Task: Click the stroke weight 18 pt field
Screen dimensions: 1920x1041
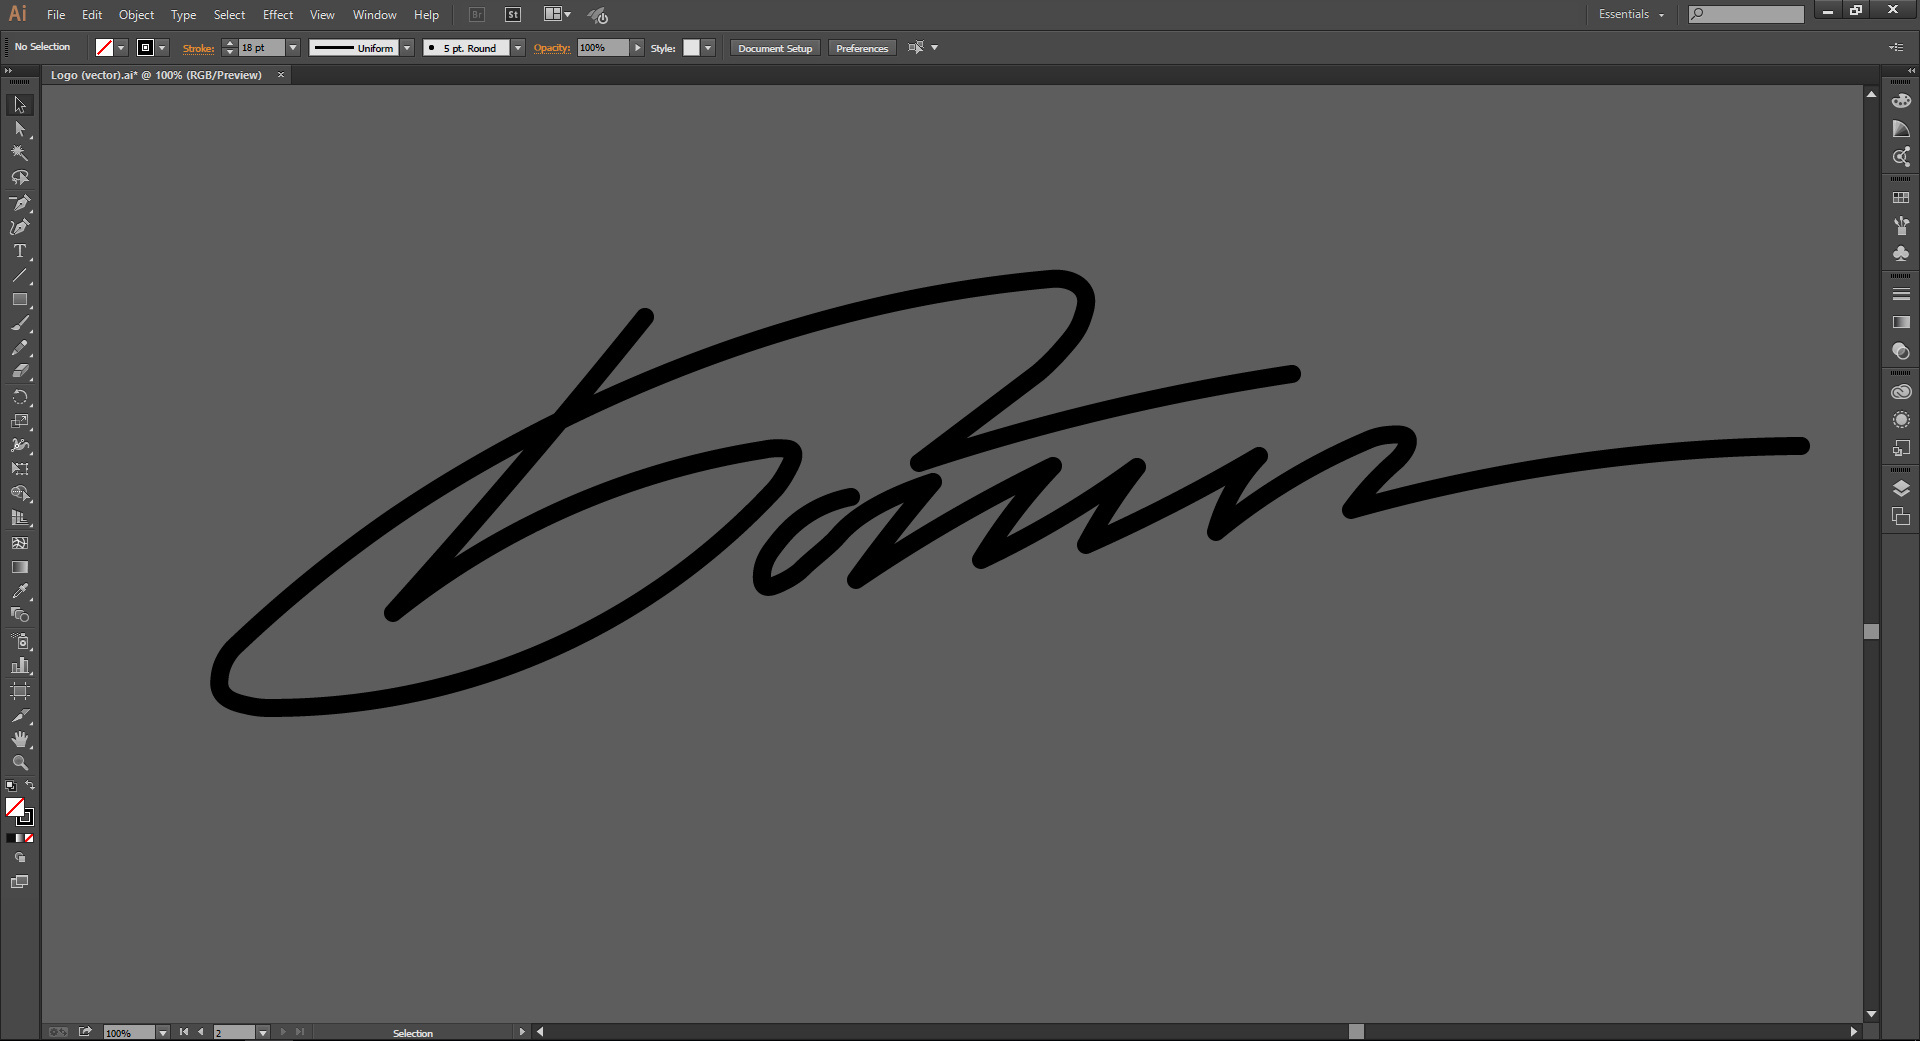Action: click(261, 48)
